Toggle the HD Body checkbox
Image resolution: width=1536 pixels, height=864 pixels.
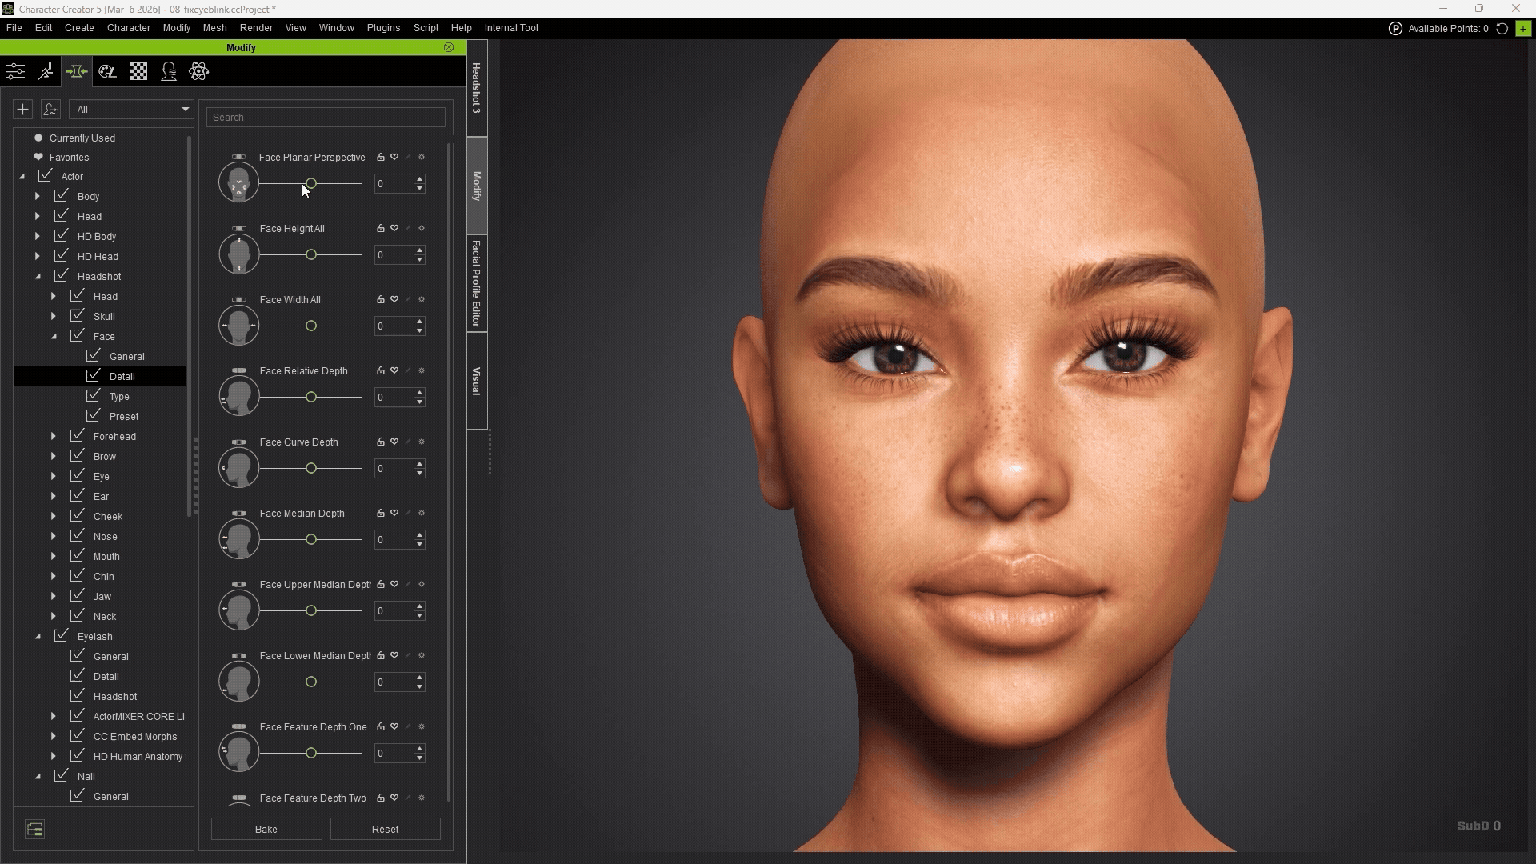coord(61,236)
